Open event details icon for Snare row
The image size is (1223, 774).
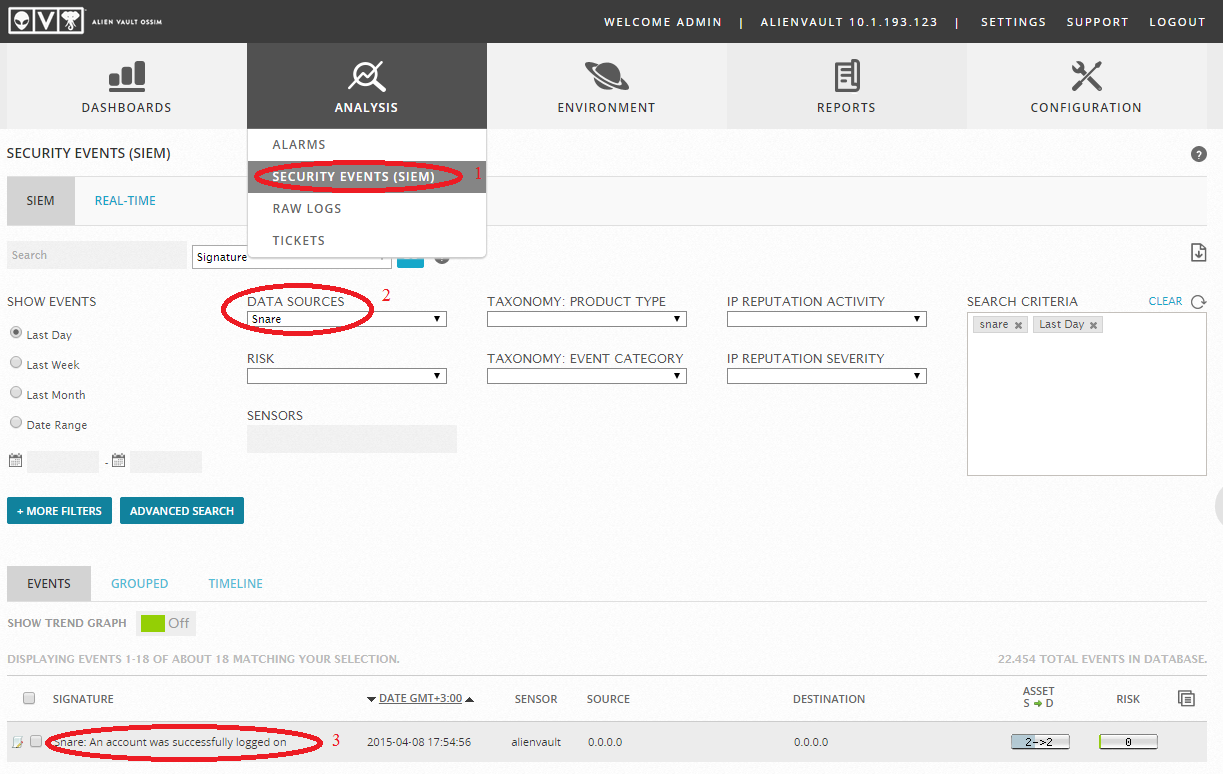17,742
